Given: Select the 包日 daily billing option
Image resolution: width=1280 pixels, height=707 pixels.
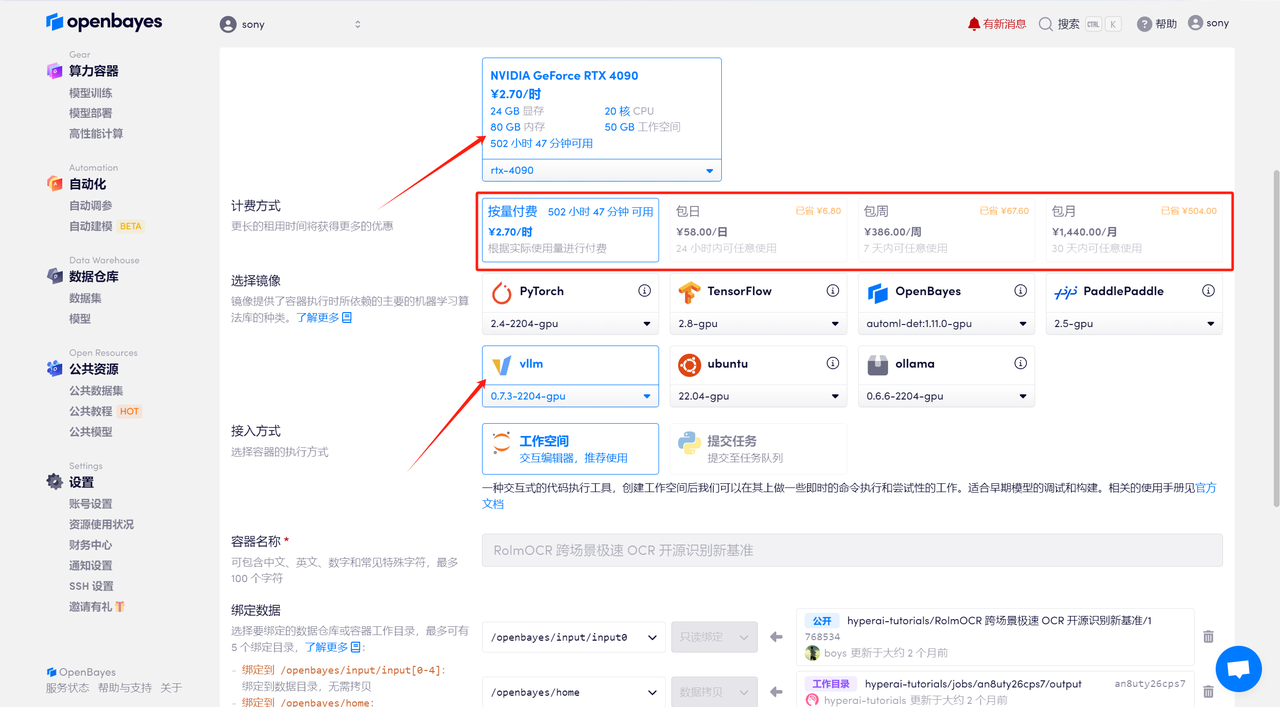Looking at the screenshot, I should pyautogui.click(x=758, y=231).
